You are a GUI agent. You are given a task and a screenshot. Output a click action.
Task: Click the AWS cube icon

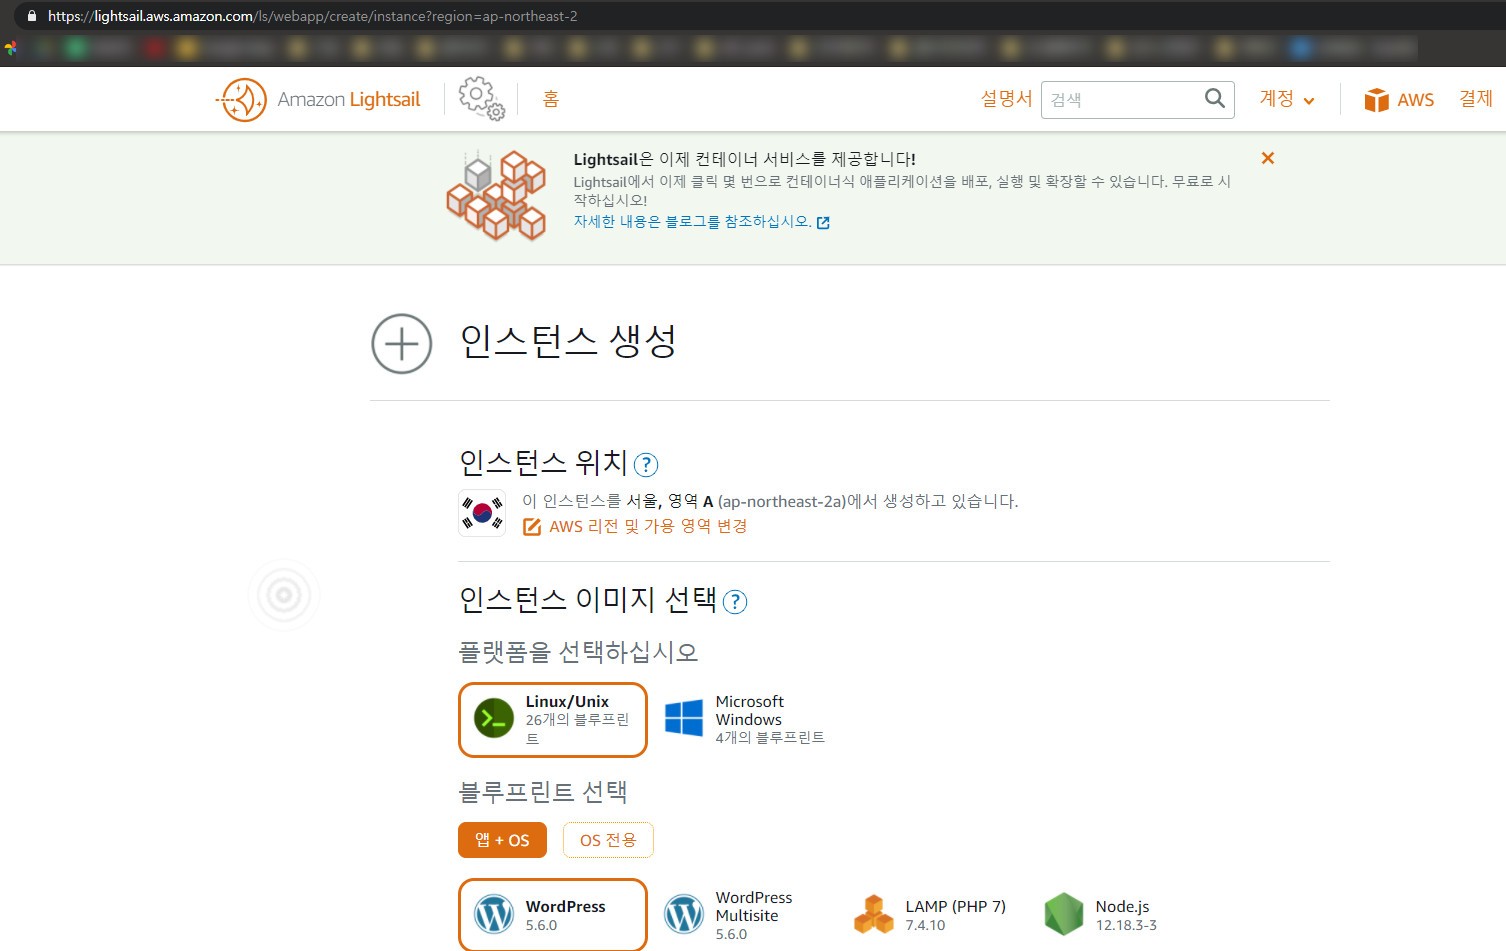tap(1377, 100)
